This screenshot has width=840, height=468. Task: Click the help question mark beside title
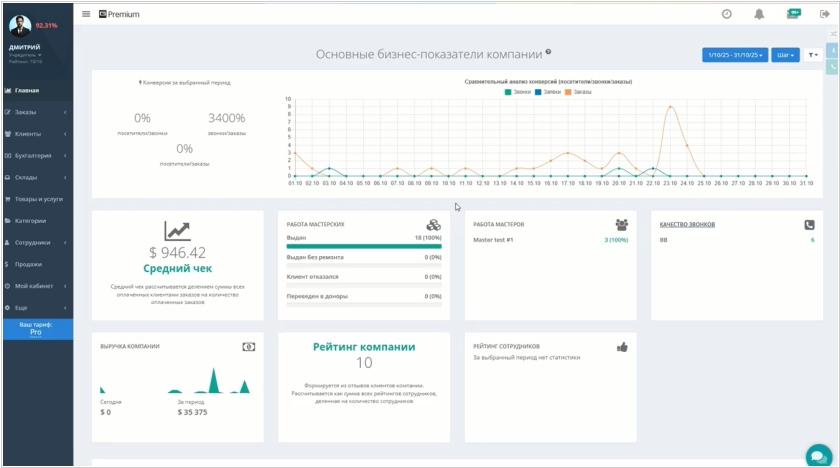pos(548,52)
